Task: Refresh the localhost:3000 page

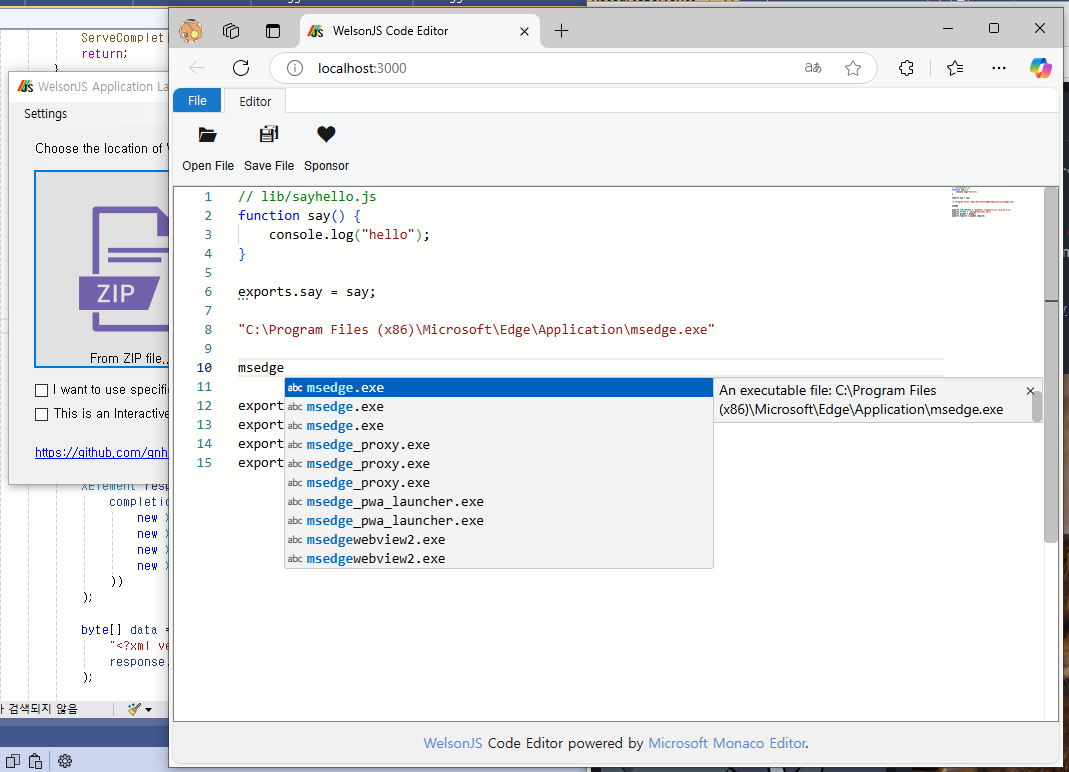Action: click(x=240, y=68)
